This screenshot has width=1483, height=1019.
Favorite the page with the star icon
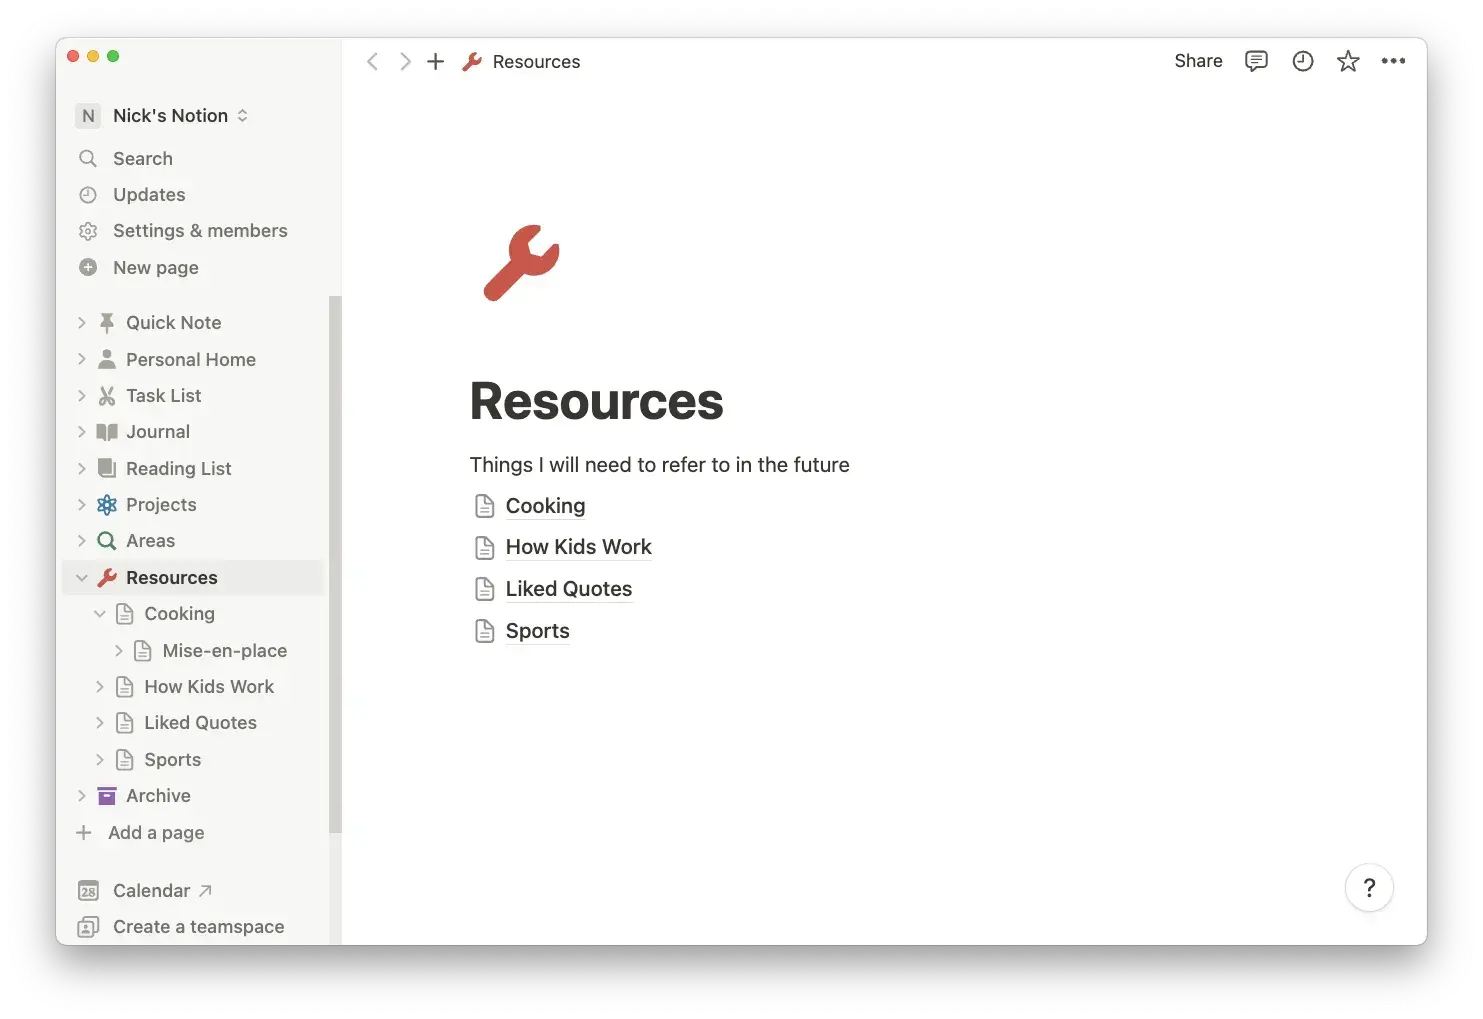[x=1348, y=61]
